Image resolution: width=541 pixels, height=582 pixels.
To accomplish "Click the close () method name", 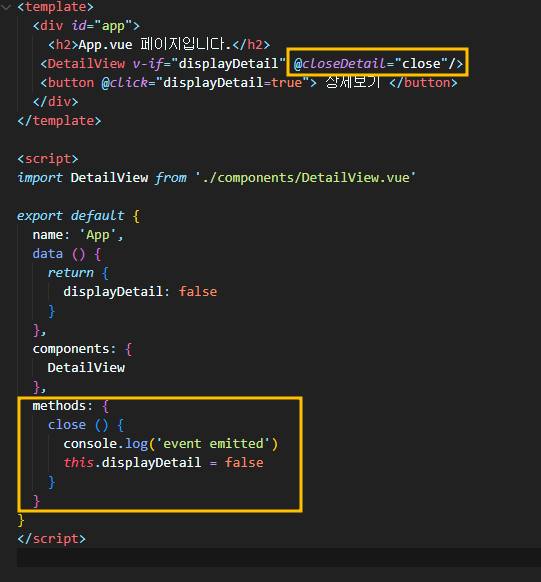I will click(x=67, y=425).
